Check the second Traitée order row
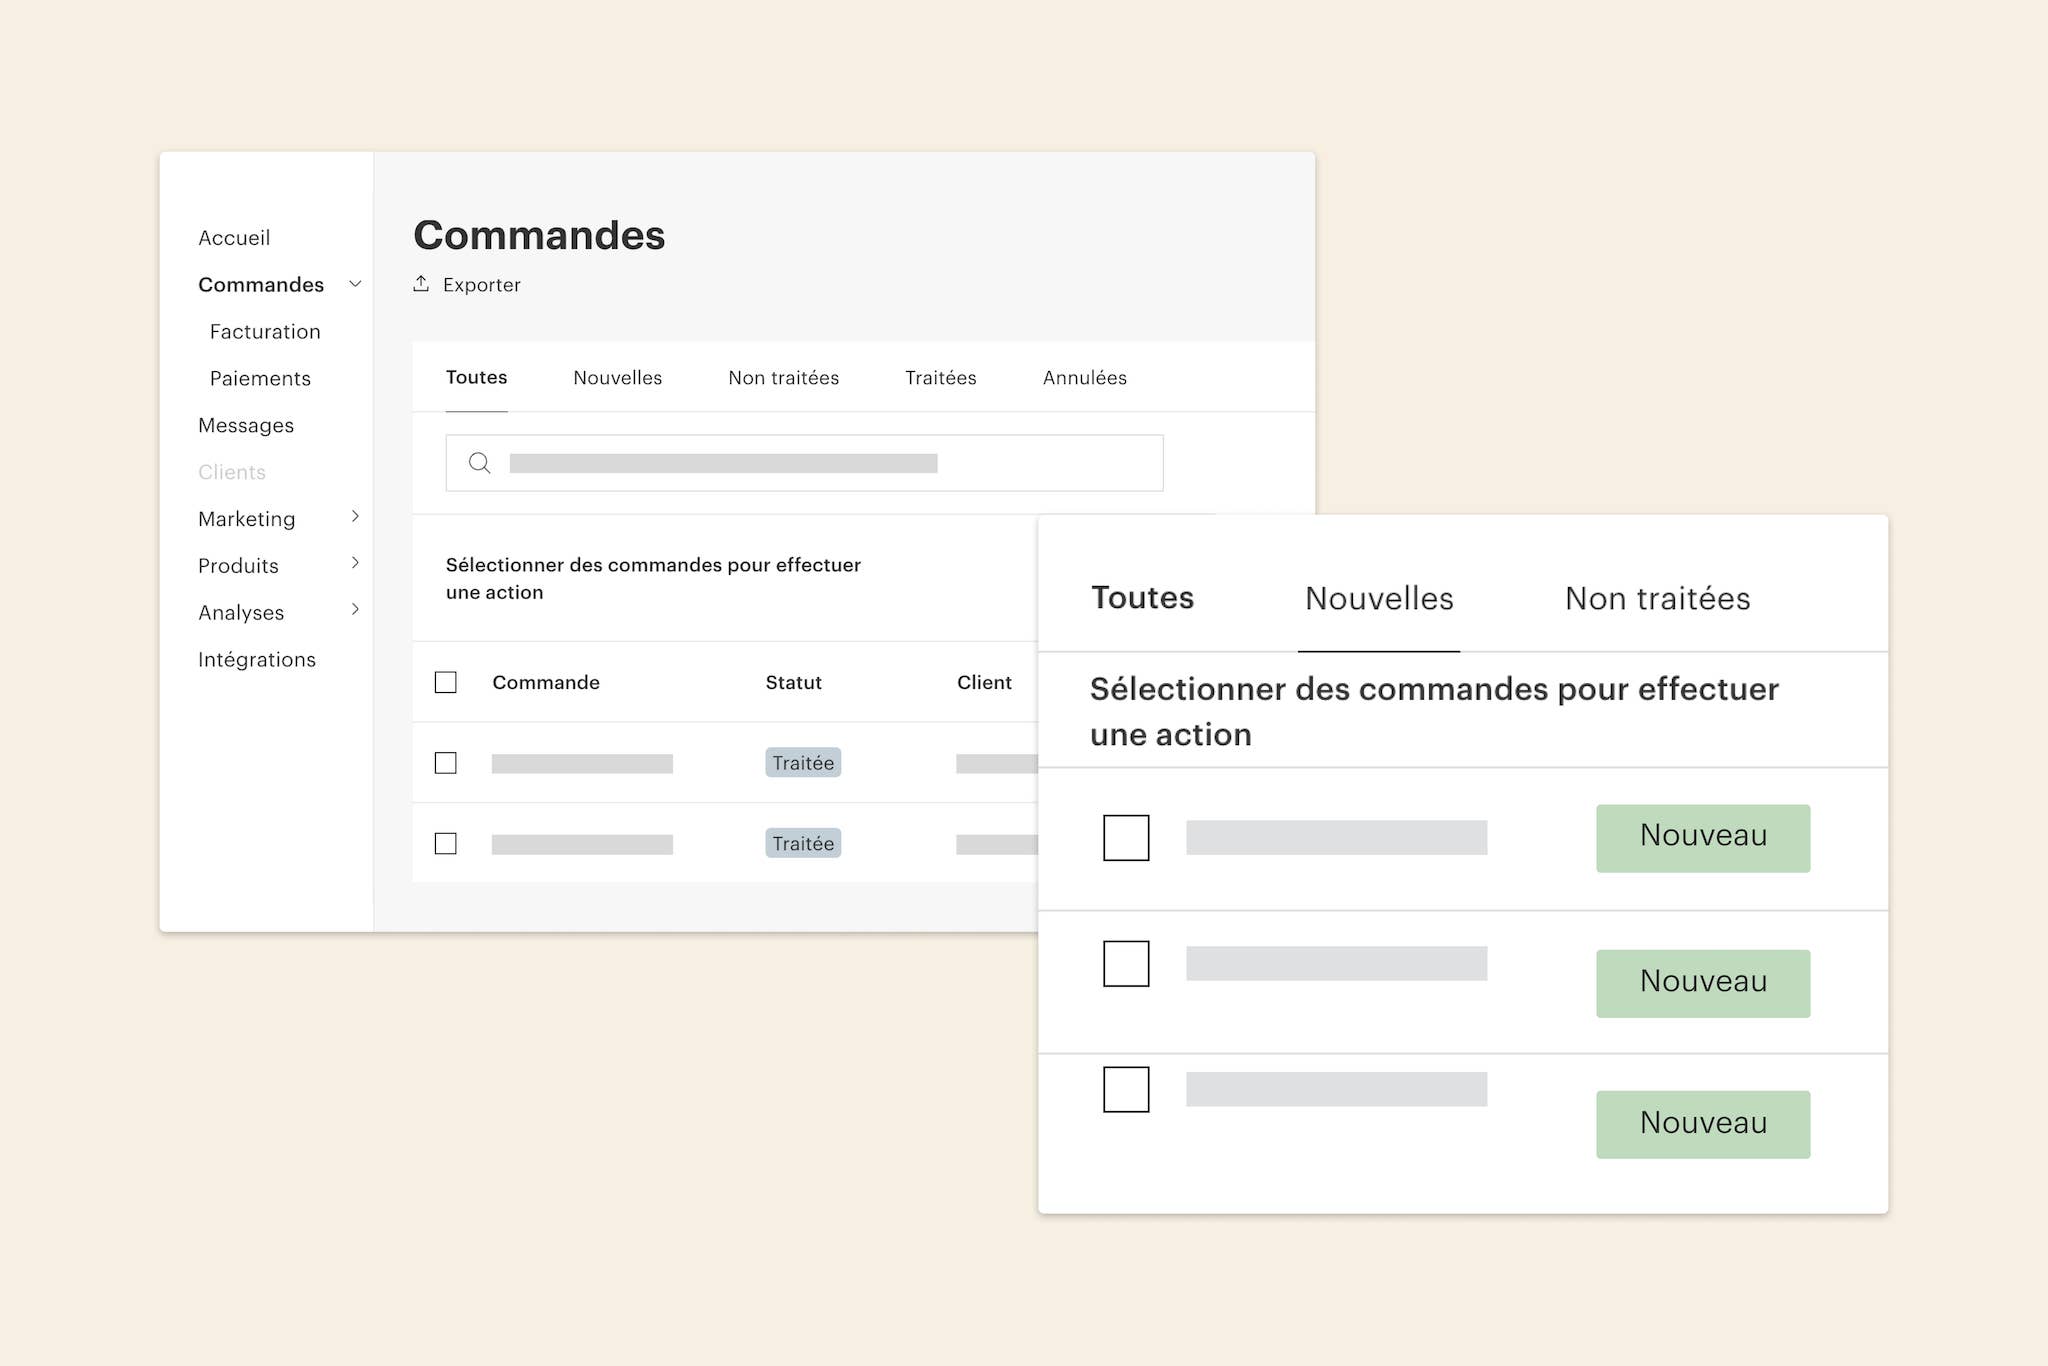This screenshot has width=2048, height=1366. click(x=446, y=844)
